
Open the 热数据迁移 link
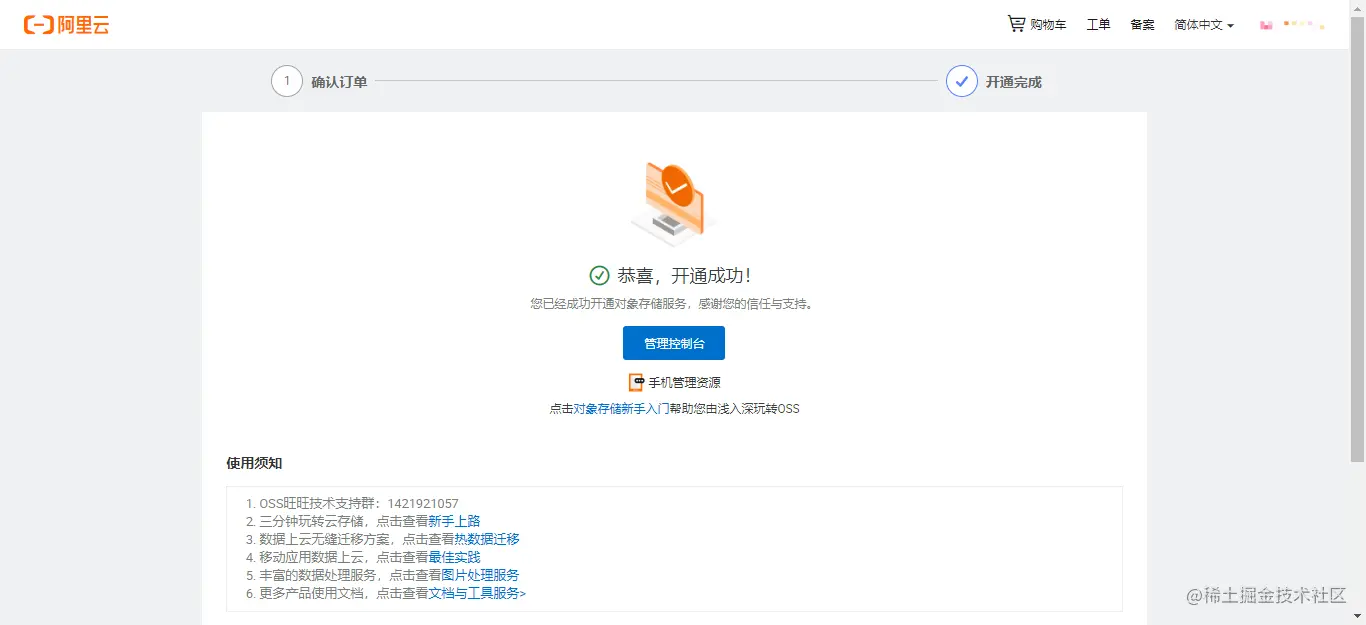pyautogui.click(x=487, y=539)
